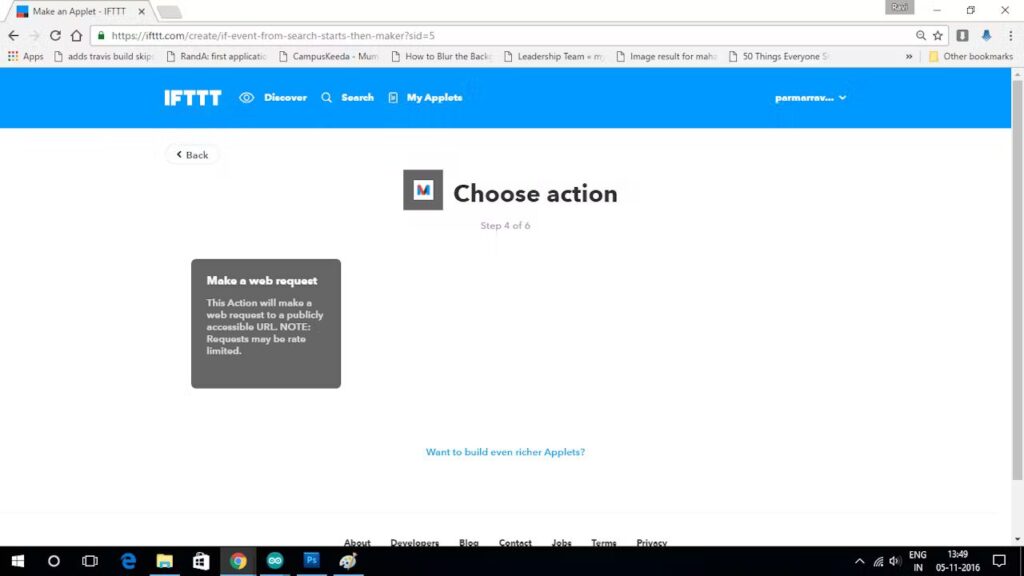1024x576 pixels.
Task: Open the Search page
Action: pyautogui.click(x=347, y=98)
